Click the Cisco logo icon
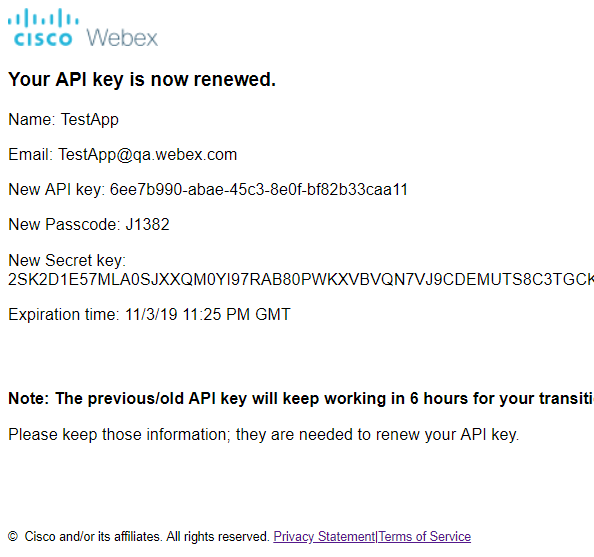The height and width of the screenshot is (557, 594). tap(43, 28)
